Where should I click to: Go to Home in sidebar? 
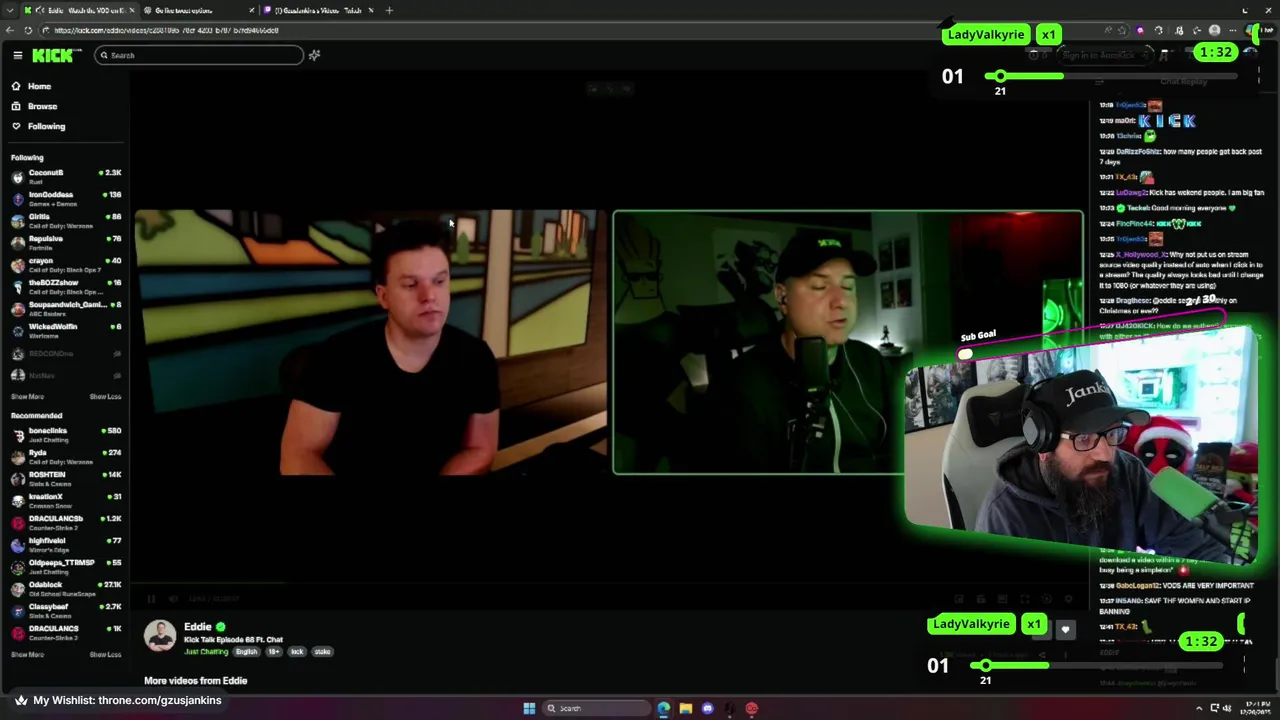point(39,86)
